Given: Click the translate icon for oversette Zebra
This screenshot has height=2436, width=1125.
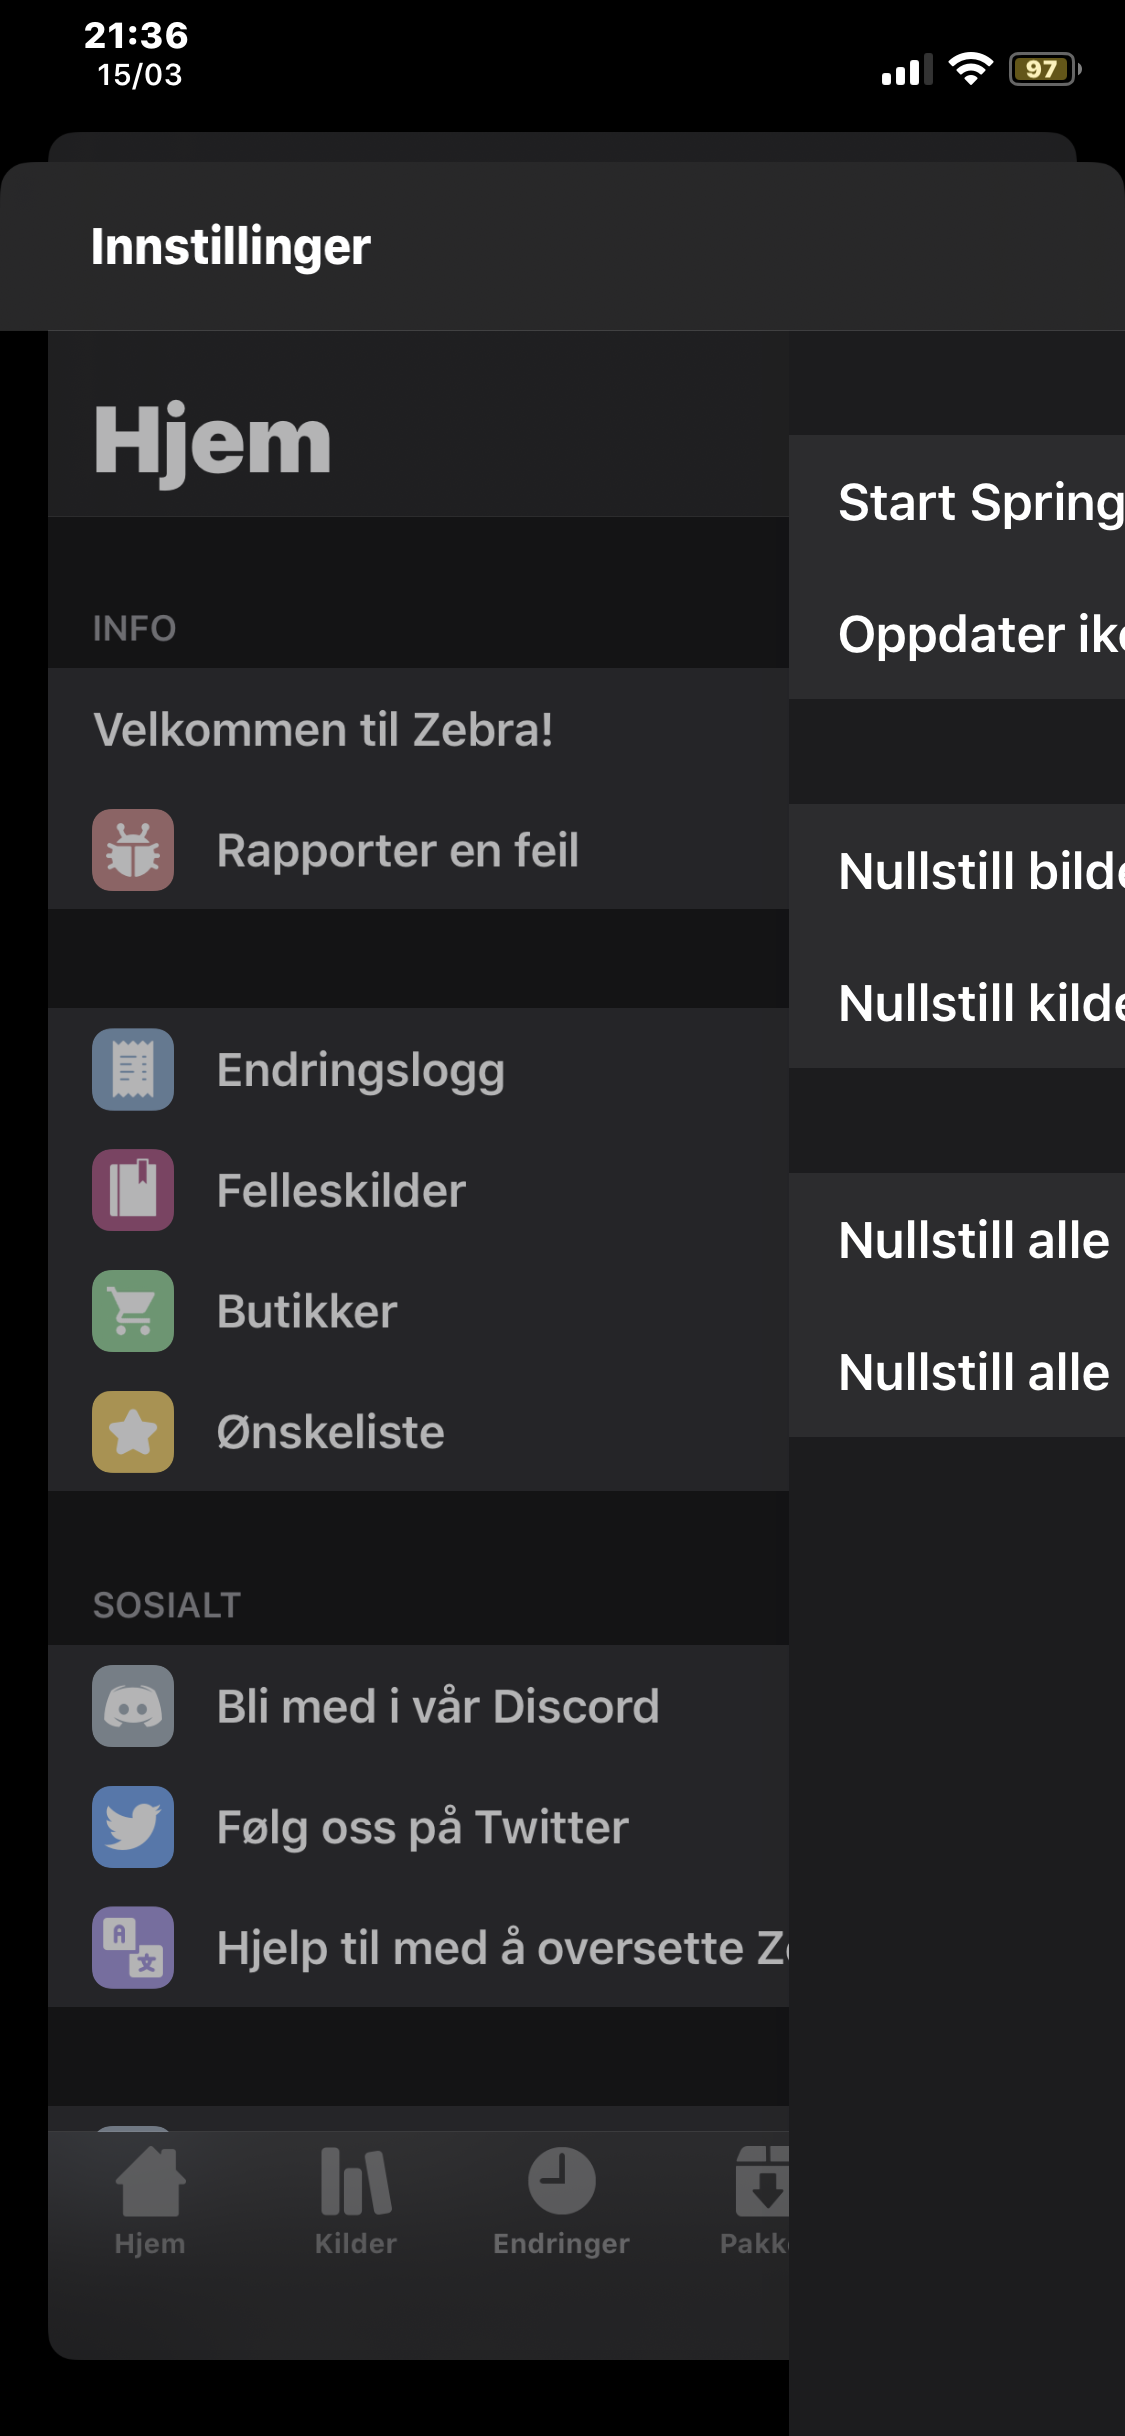Looking at the screenshot, I should pyautogui.click(x=132, y=1948).
